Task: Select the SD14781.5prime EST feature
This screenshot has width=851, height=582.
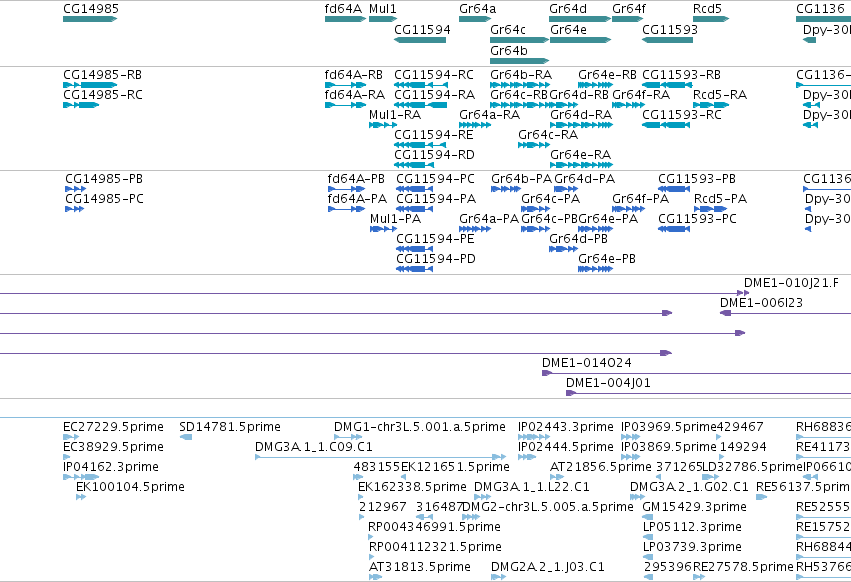Action: (x=186, y=437)
